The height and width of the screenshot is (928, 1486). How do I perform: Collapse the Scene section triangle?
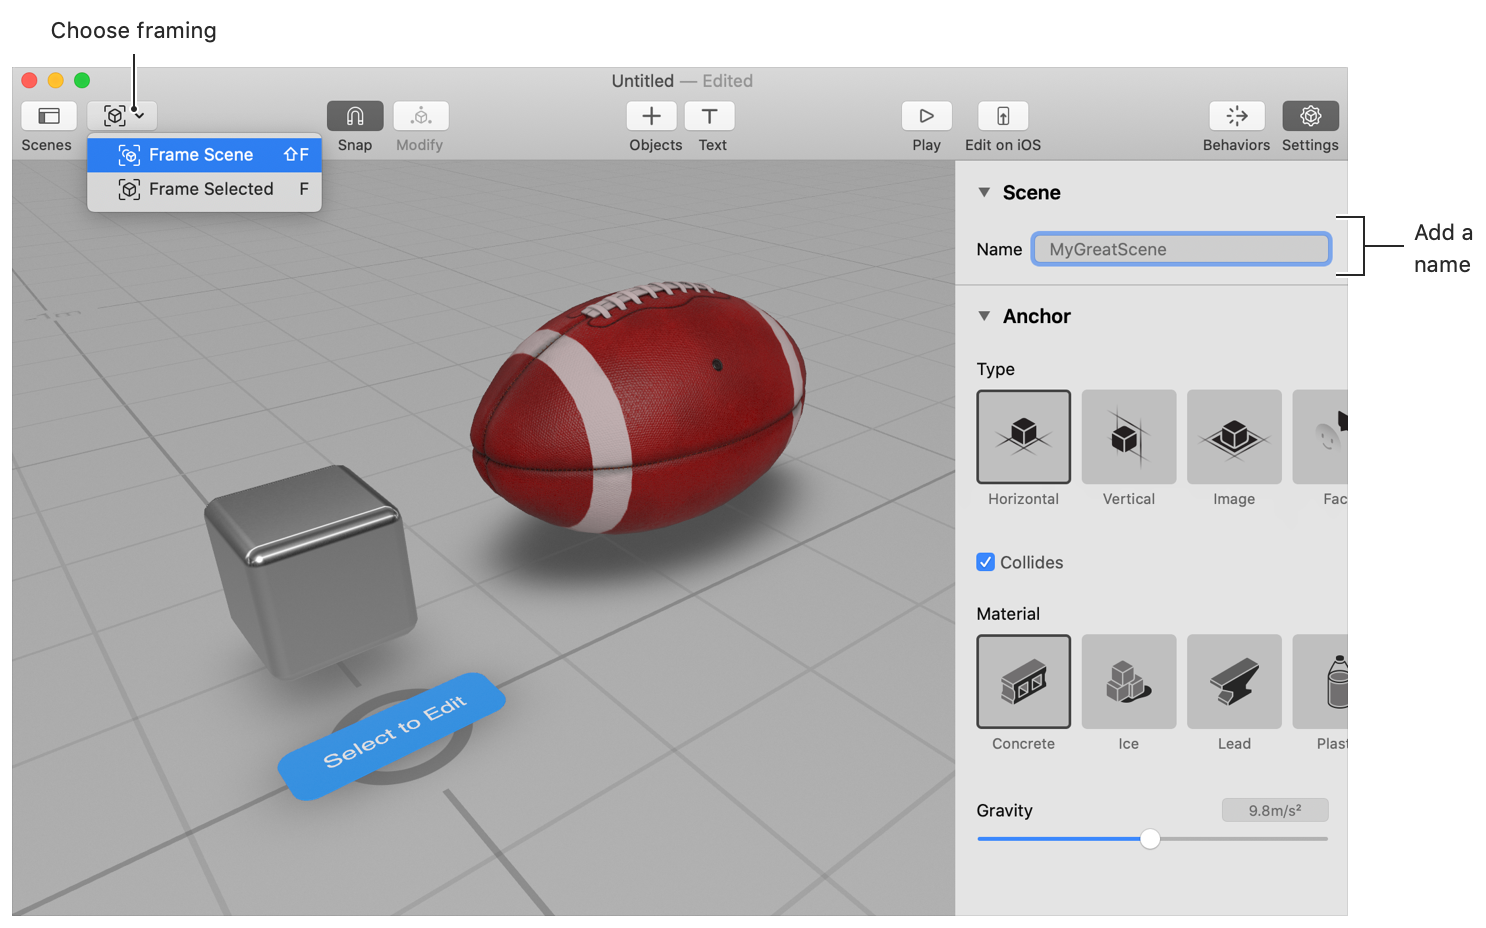(984, 192)
